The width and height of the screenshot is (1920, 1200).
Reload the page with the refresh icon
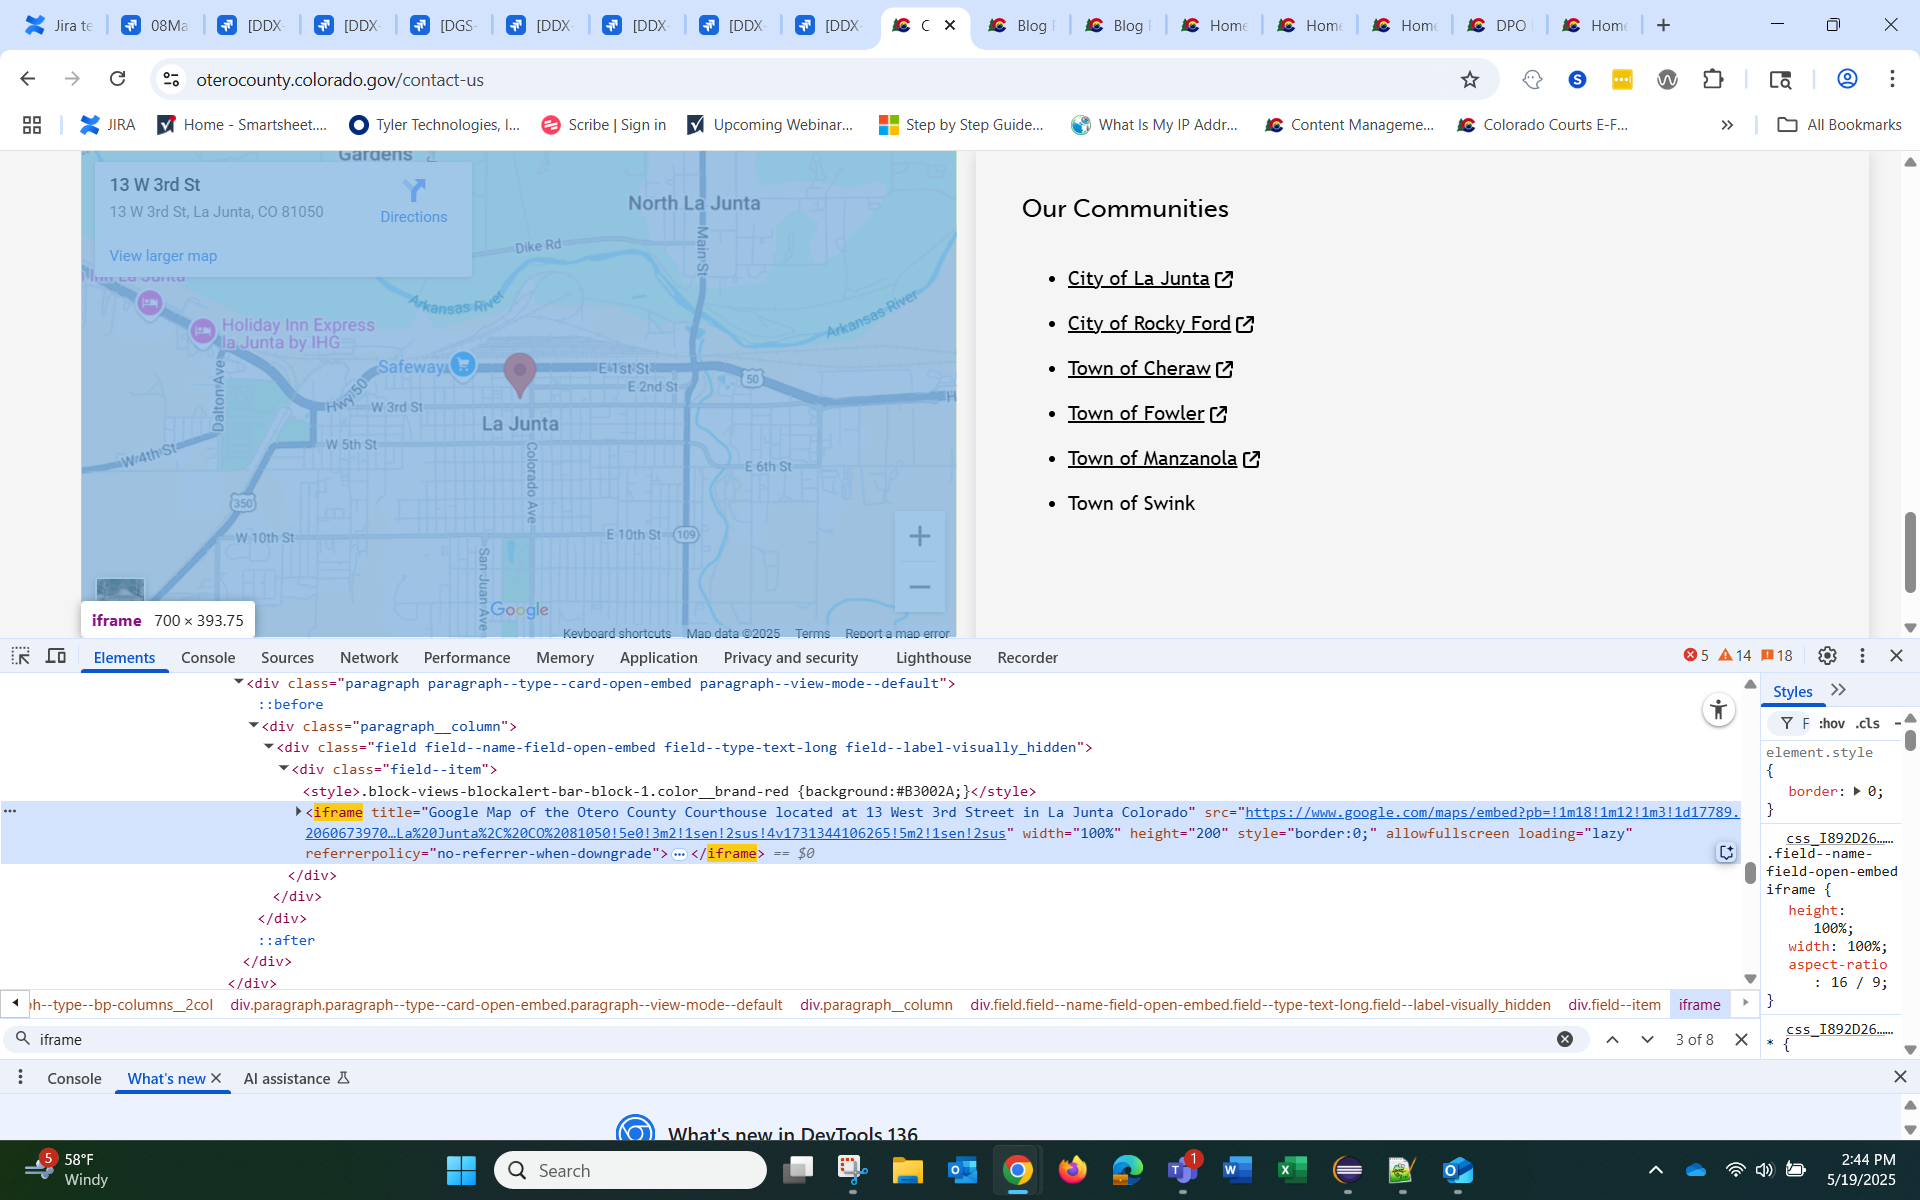pyautogui.click(x=117, y=79)
